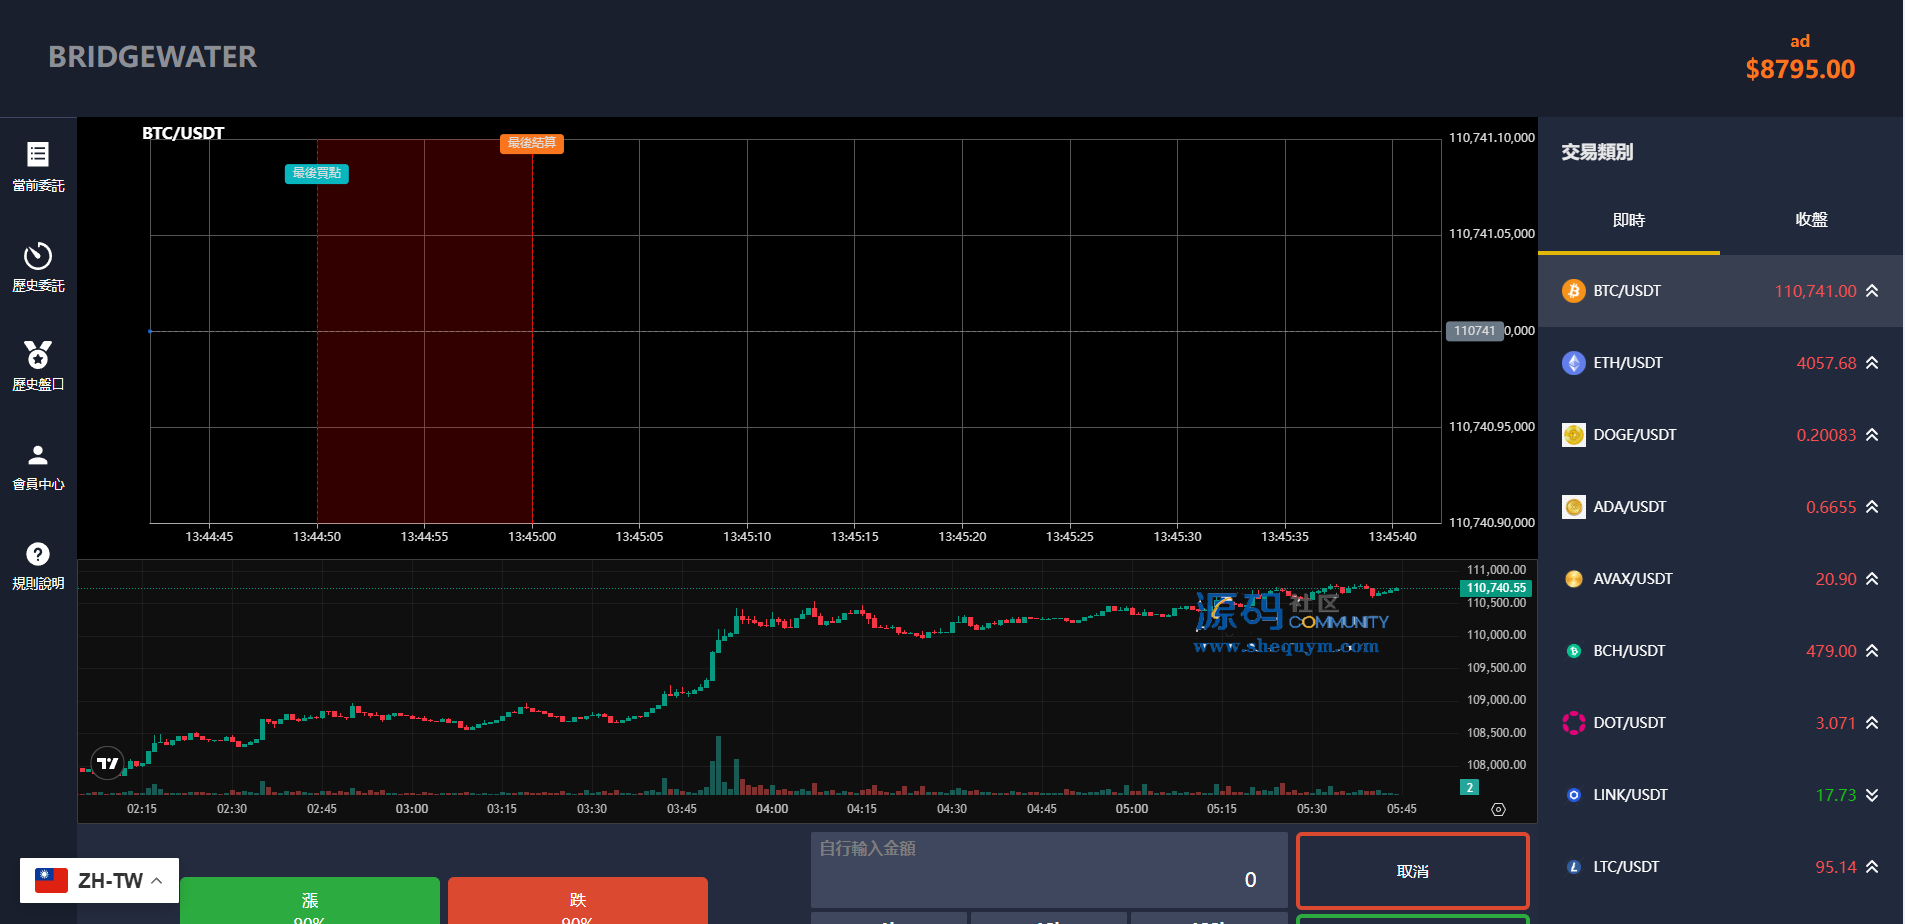
Task: Open the 當前委託 current orders icon
Action: tap(38, 155)
